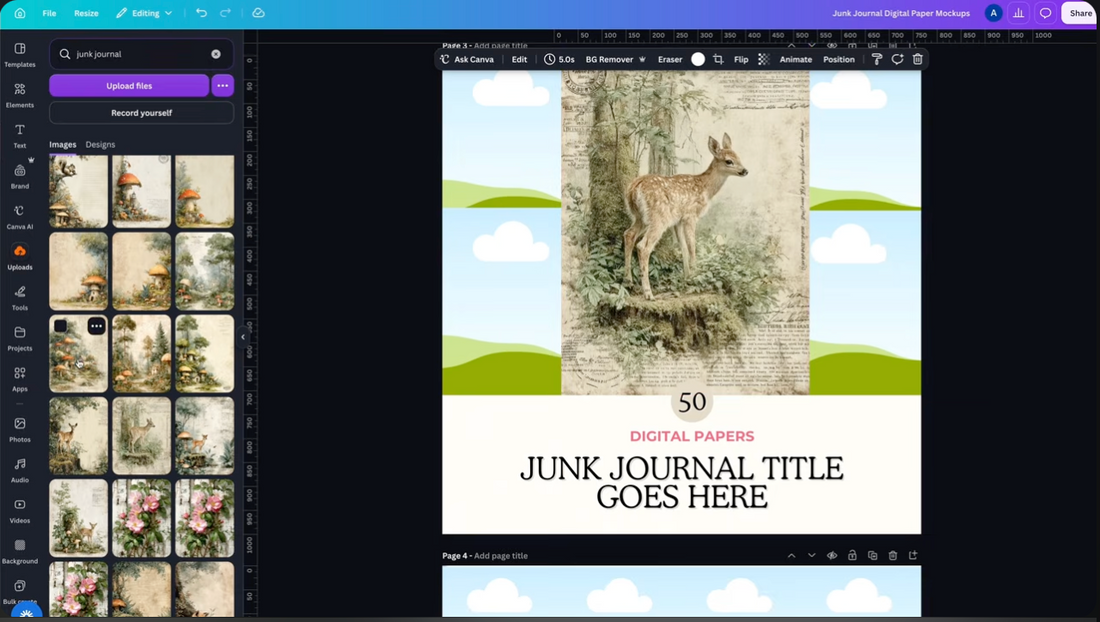This screenshot has width=1100, height=622.
Task: Lock Page 4
Action: pos(852,555)
